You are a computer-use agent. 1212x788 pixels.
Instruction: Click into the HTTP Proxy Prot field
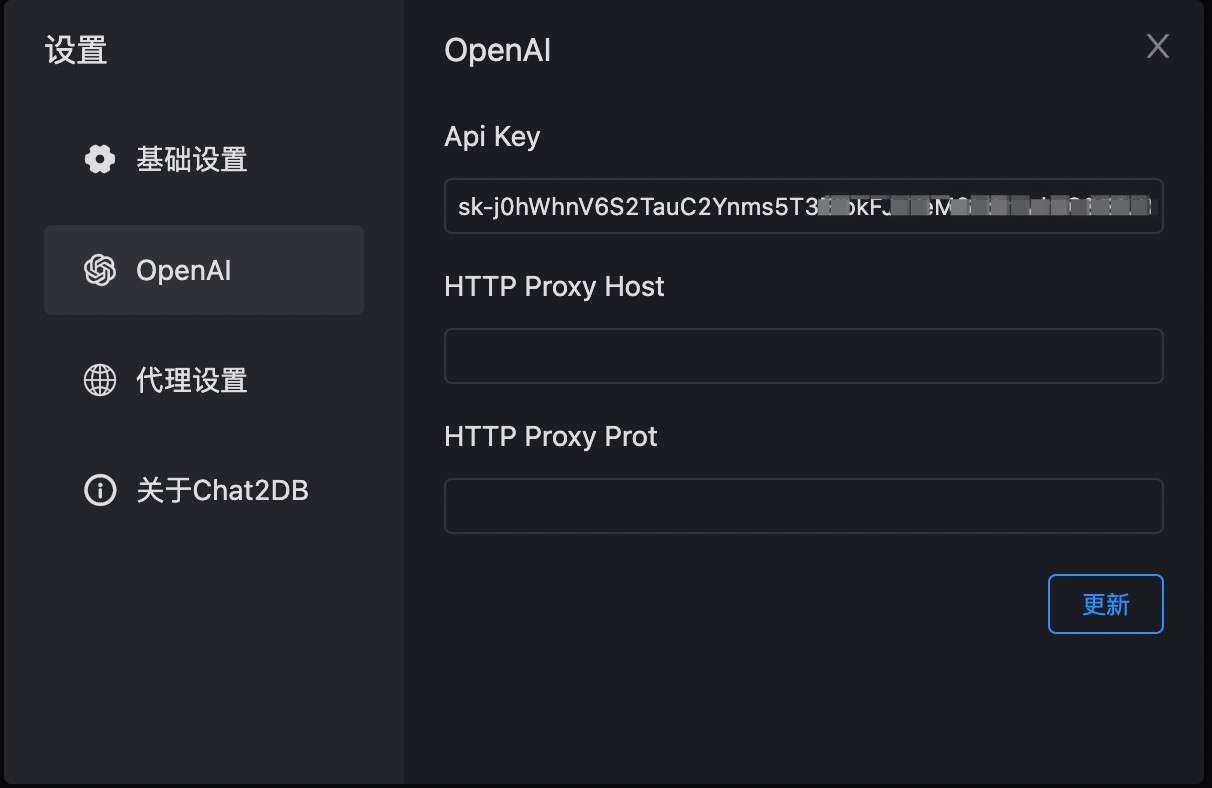(x=803, y=506)
